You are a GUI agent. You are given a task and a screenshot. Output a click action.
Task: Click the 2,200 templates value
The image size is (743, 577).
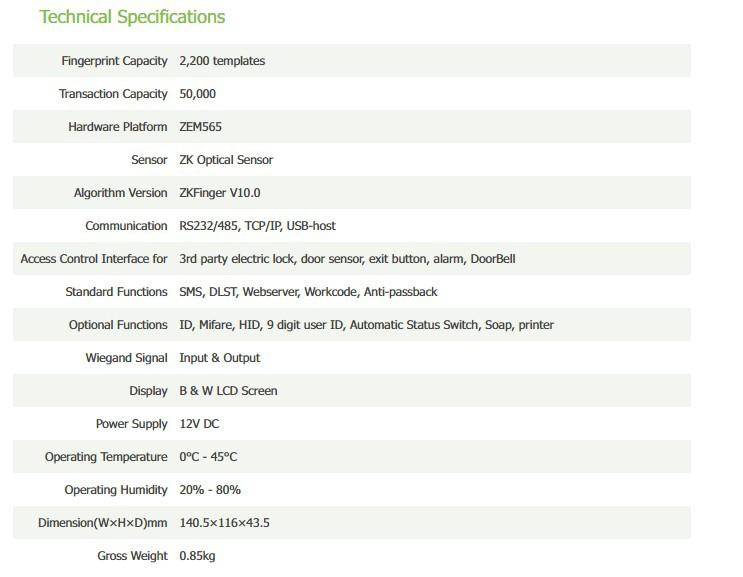pyautogui.click(x=222, y=61)
